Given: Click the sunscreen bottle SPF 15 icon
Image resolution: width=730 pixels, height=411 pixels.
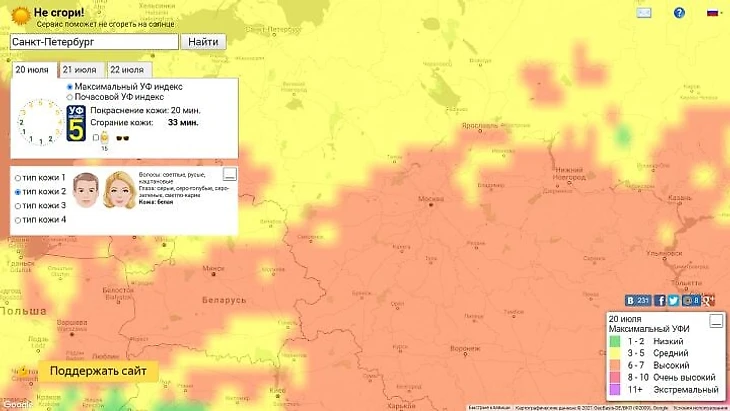Looking at the screenshot, I should [x=104, y=138].
